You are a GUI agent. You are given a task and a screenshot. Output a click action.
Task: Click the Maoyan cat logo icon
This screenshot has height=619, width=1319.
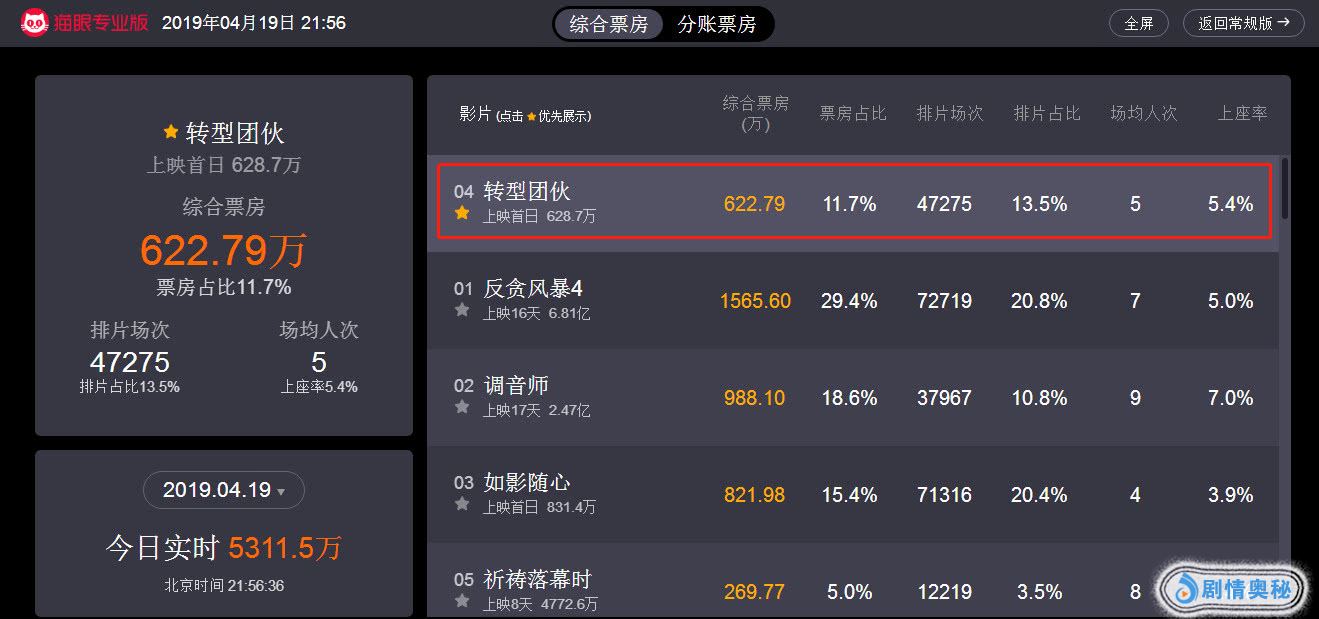(35, 22)
